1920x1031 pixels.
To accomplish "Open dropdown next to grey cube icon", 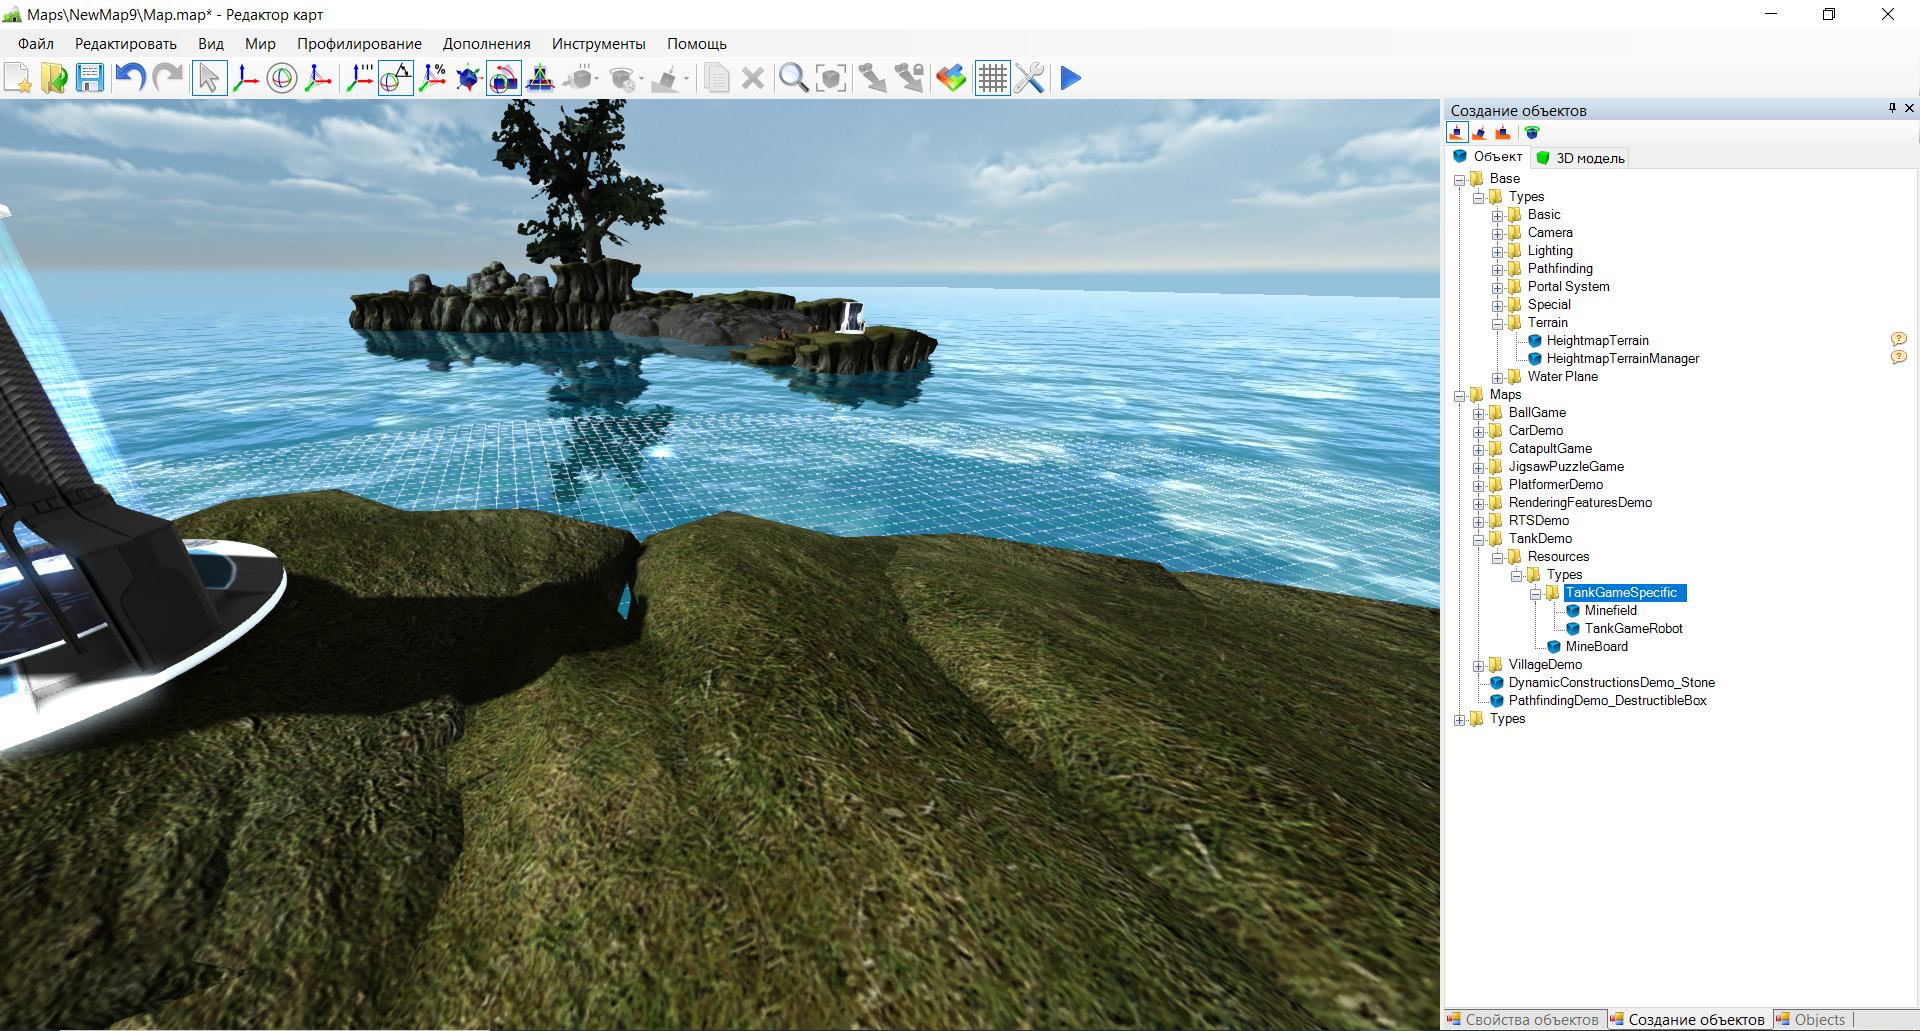I will click(x=597, y=78).
